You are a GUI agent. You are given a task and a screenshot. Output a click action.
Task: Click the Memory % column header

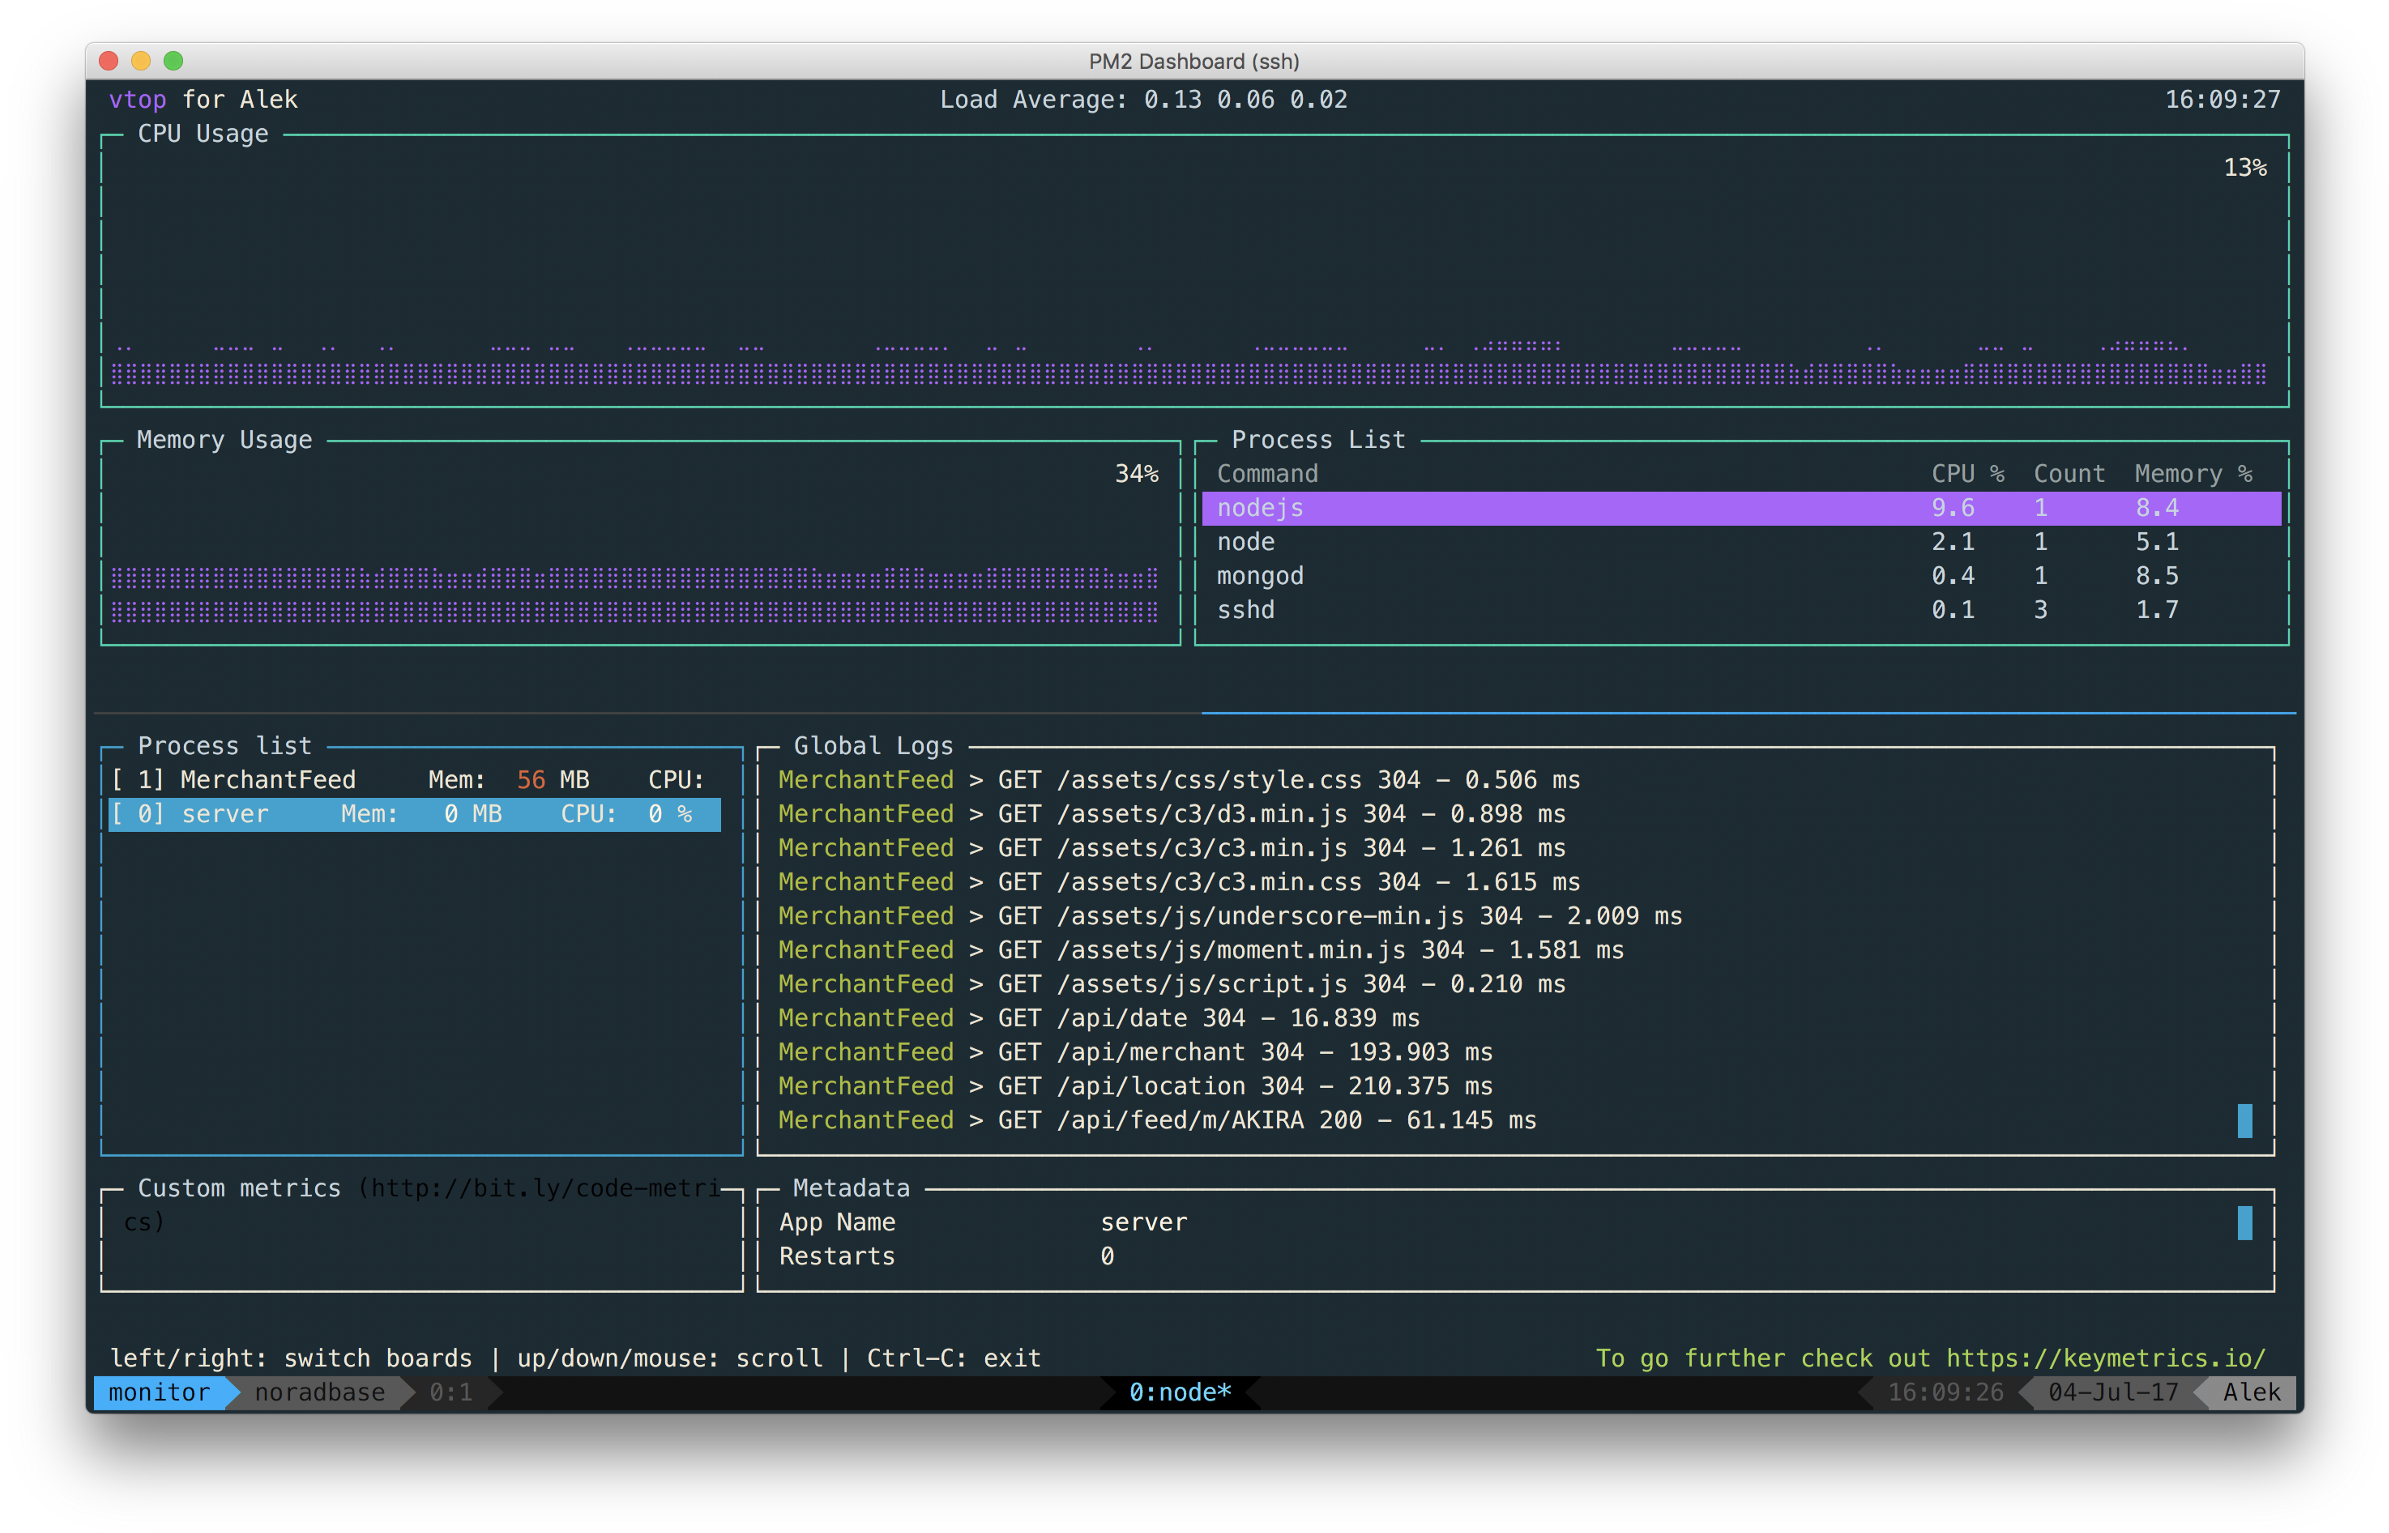pyautogui.click(x=2192, y=474)
